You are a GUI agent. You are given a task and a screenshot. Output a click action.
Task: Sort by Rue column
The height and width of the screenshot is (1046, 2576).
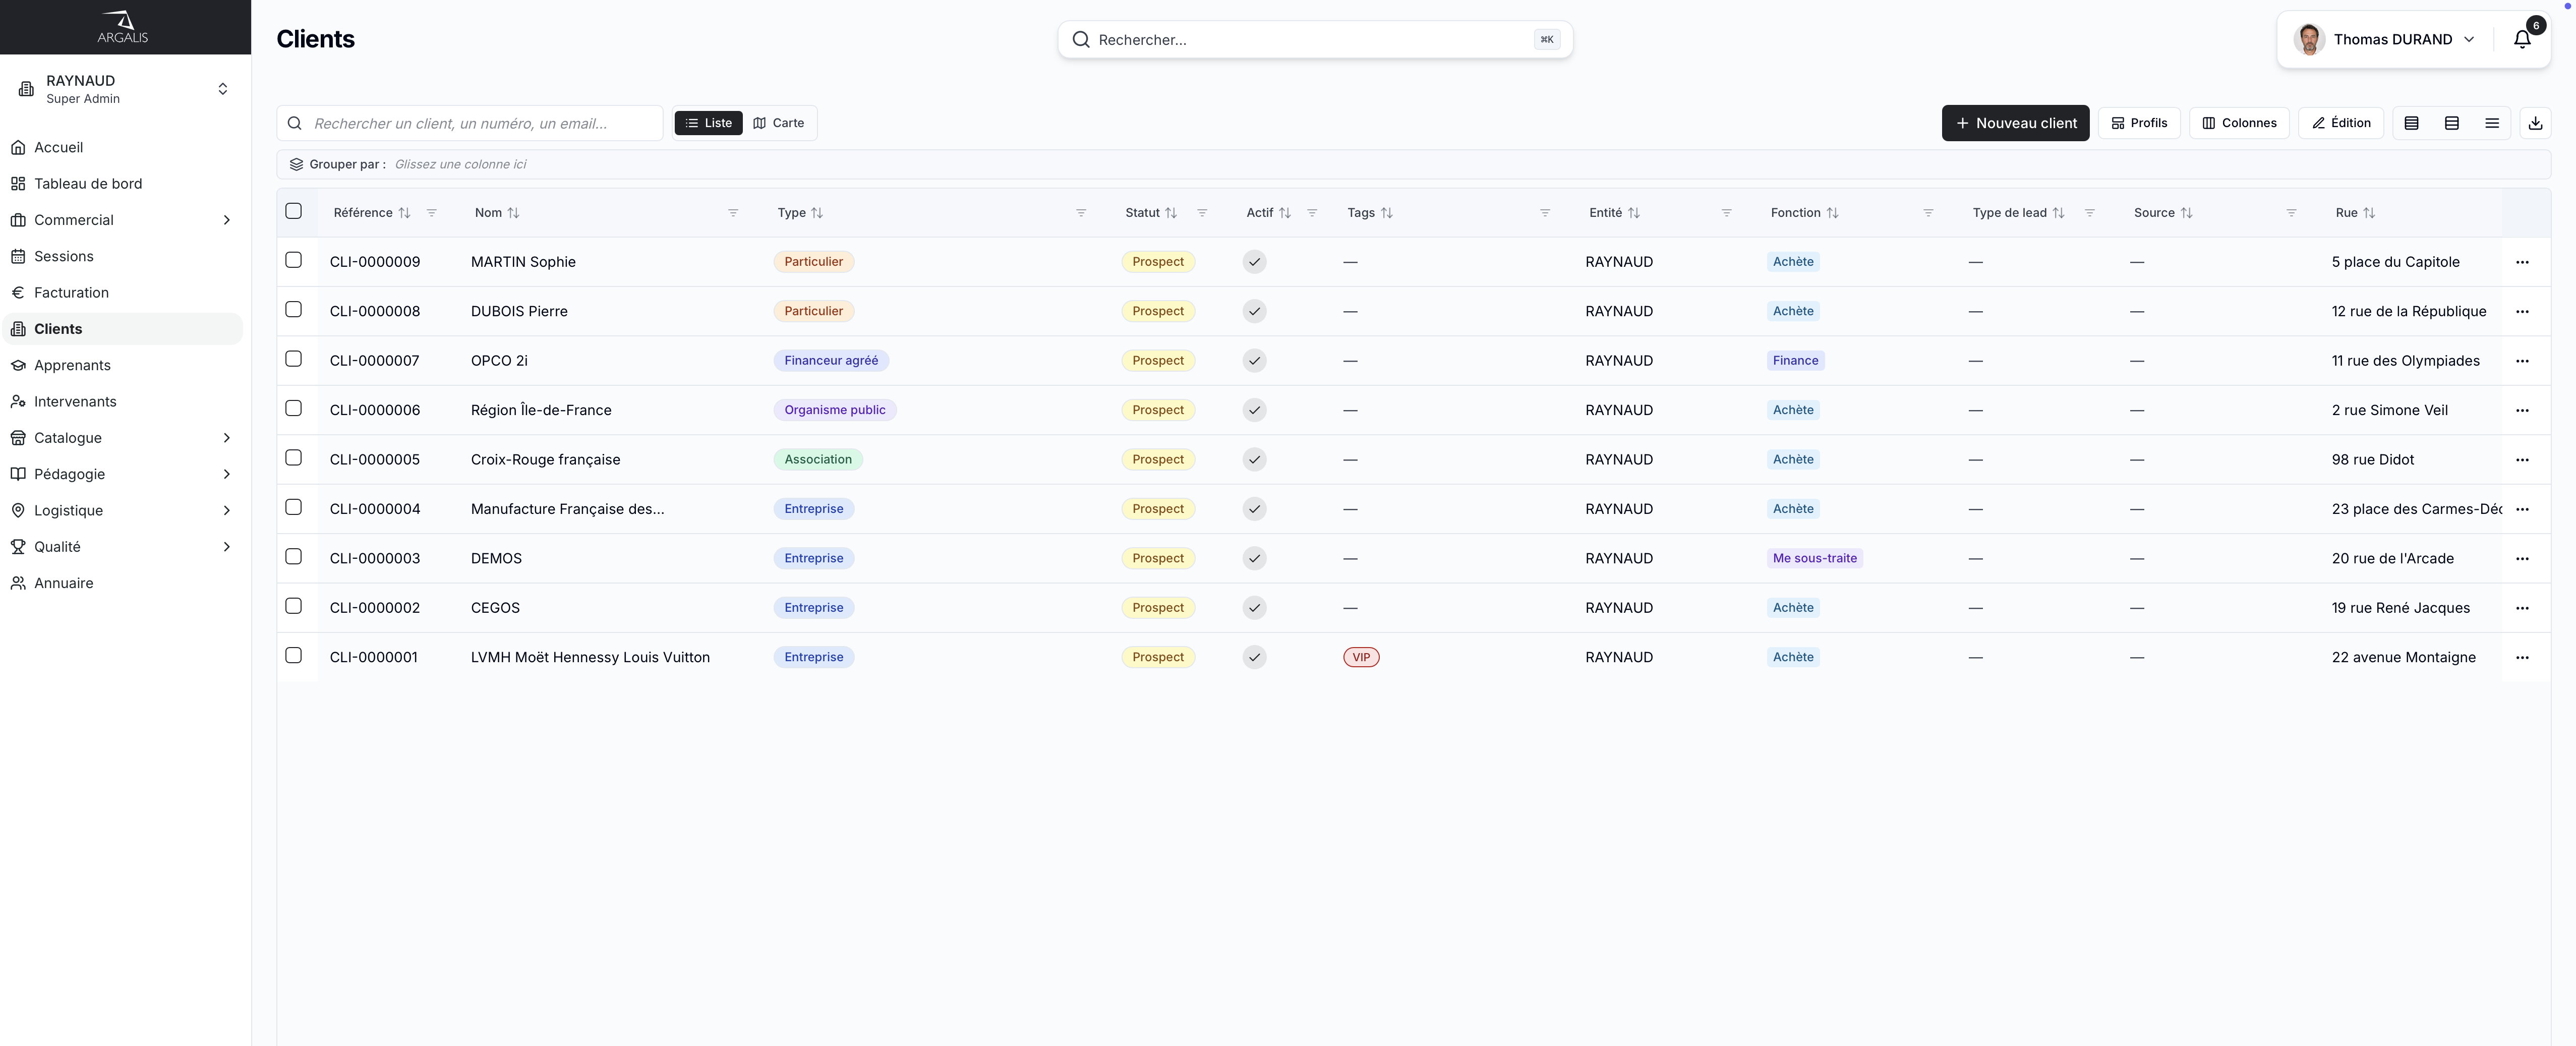[x=2369, y=213]
